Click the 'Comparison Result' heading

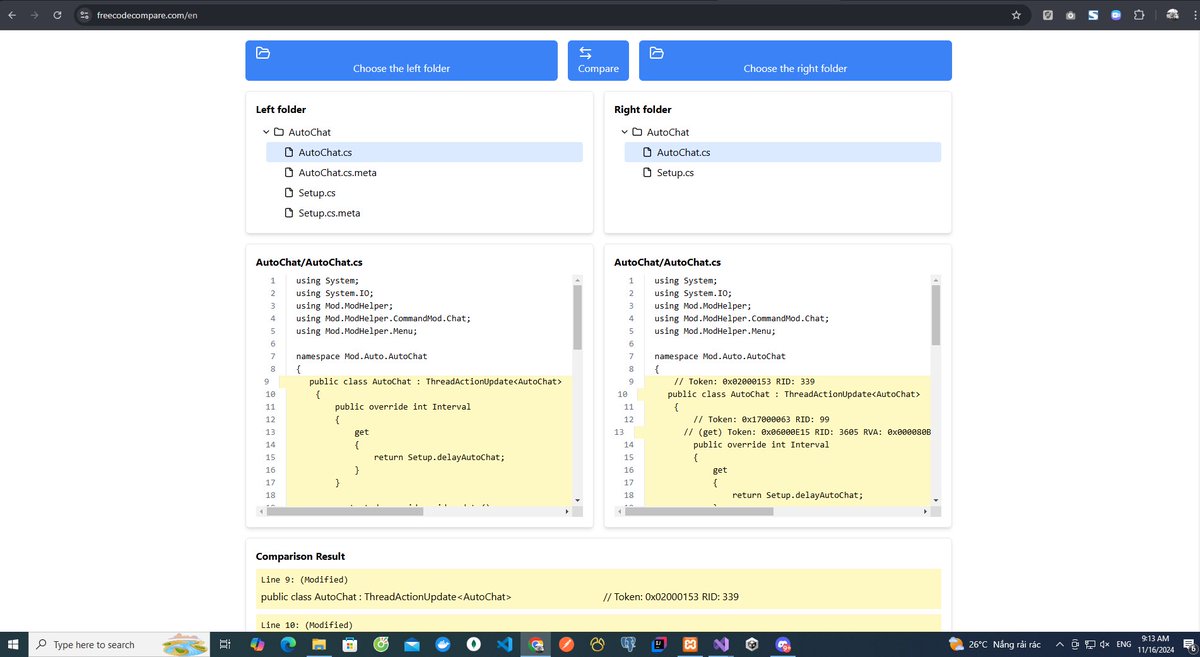click(300, 556)
